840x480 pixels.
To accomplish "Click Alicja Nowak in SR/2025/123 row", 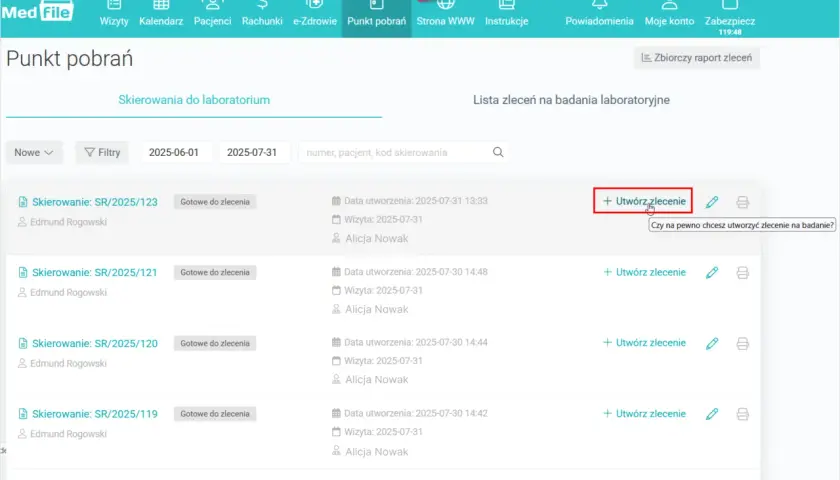I will coord(377,238).
